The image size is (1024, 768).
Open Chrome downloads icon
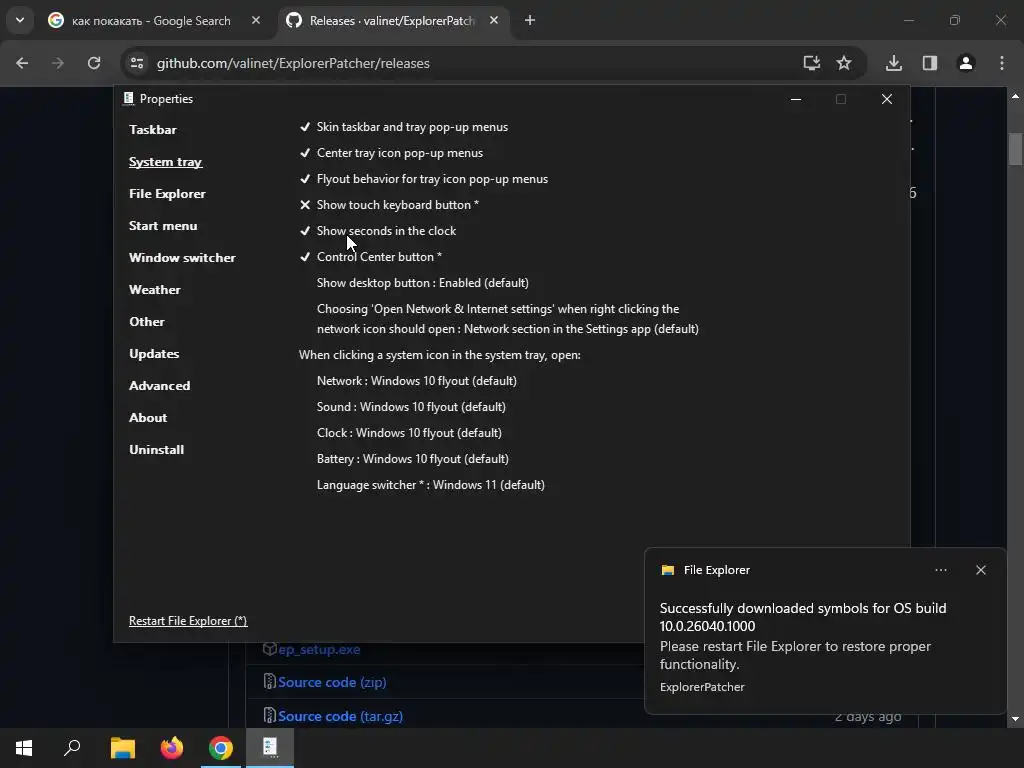point(894,63)
